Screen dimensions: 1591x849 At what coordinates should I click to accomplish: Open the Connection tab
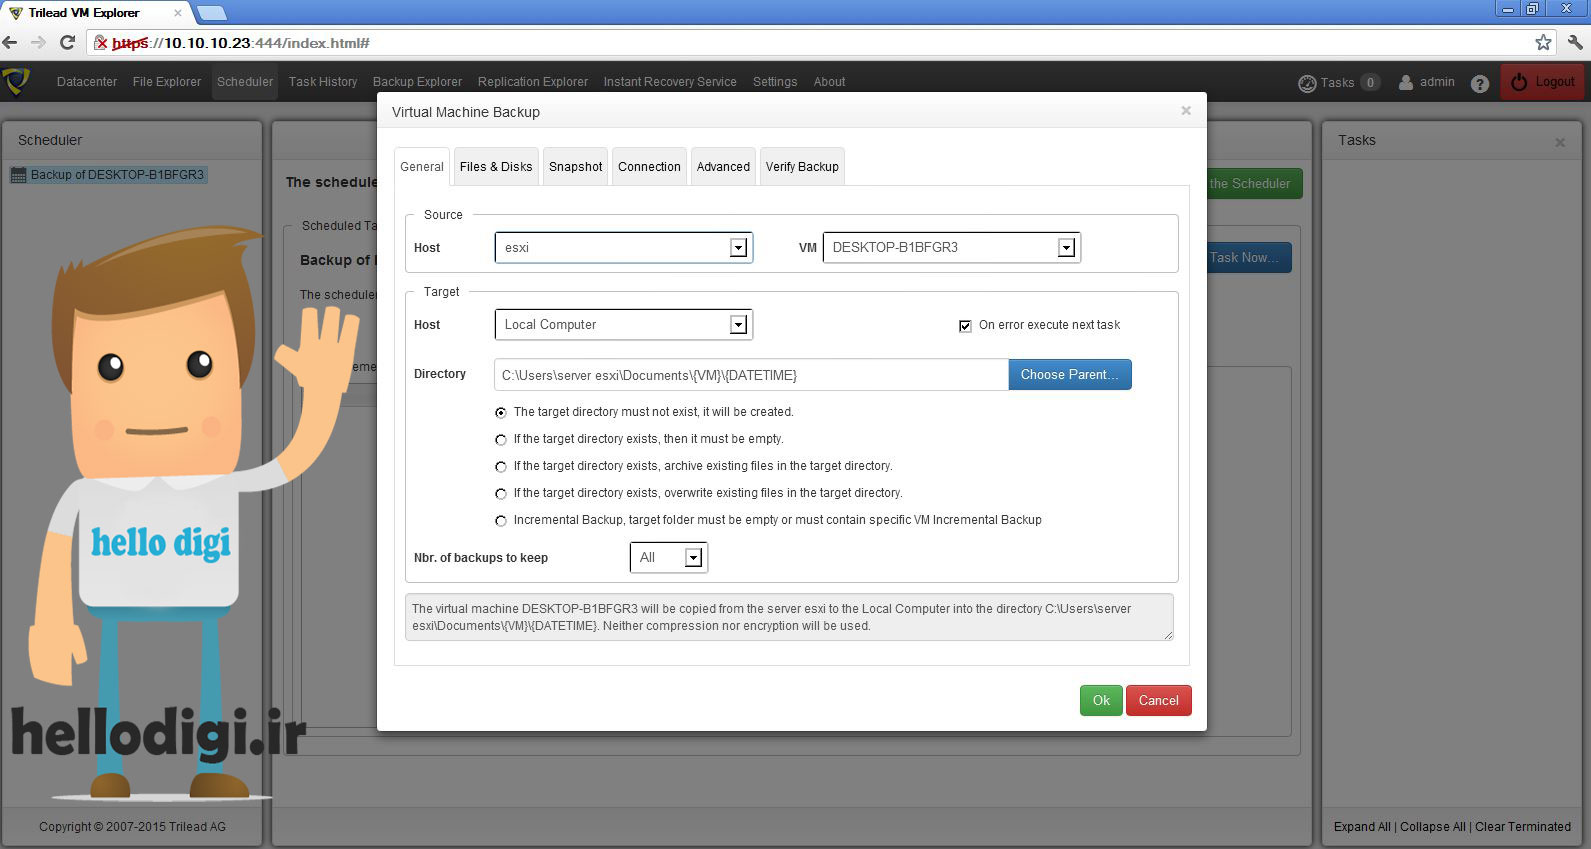click(649, 167)
